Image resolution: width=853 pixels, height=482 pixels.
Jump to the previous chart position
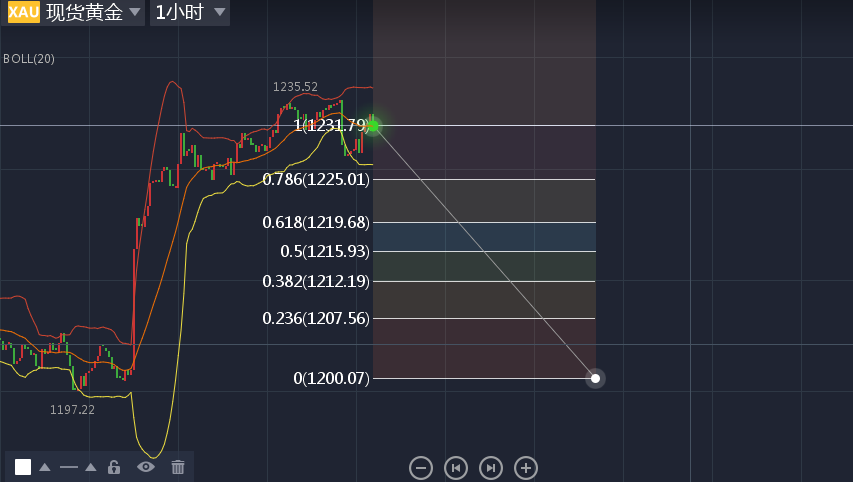[456, 467]
